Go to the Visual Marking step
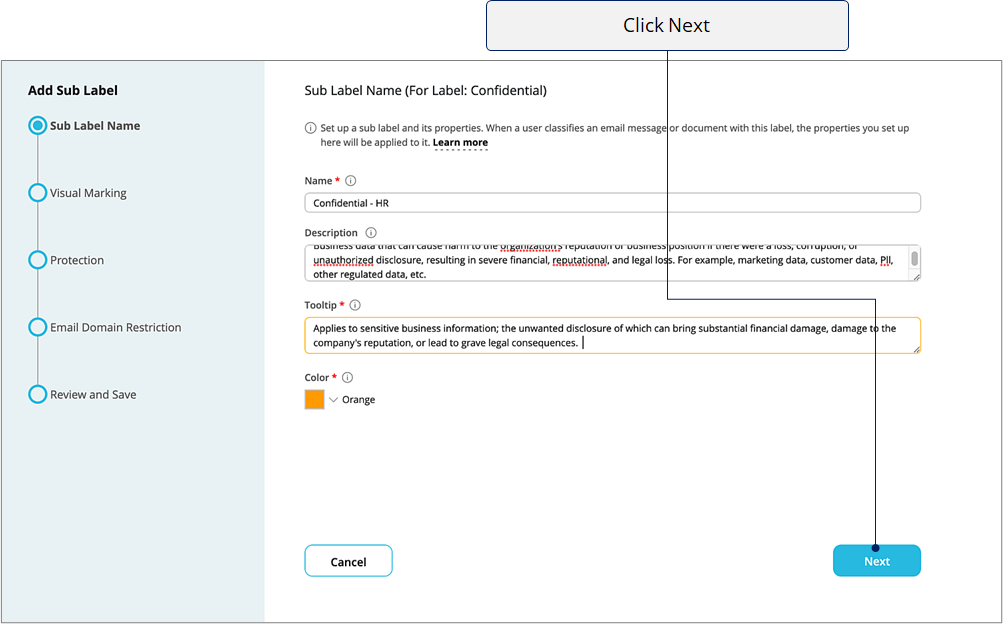Image resolution: width=1003 pixels, height=624 pixels. click(x=88, y=193)
